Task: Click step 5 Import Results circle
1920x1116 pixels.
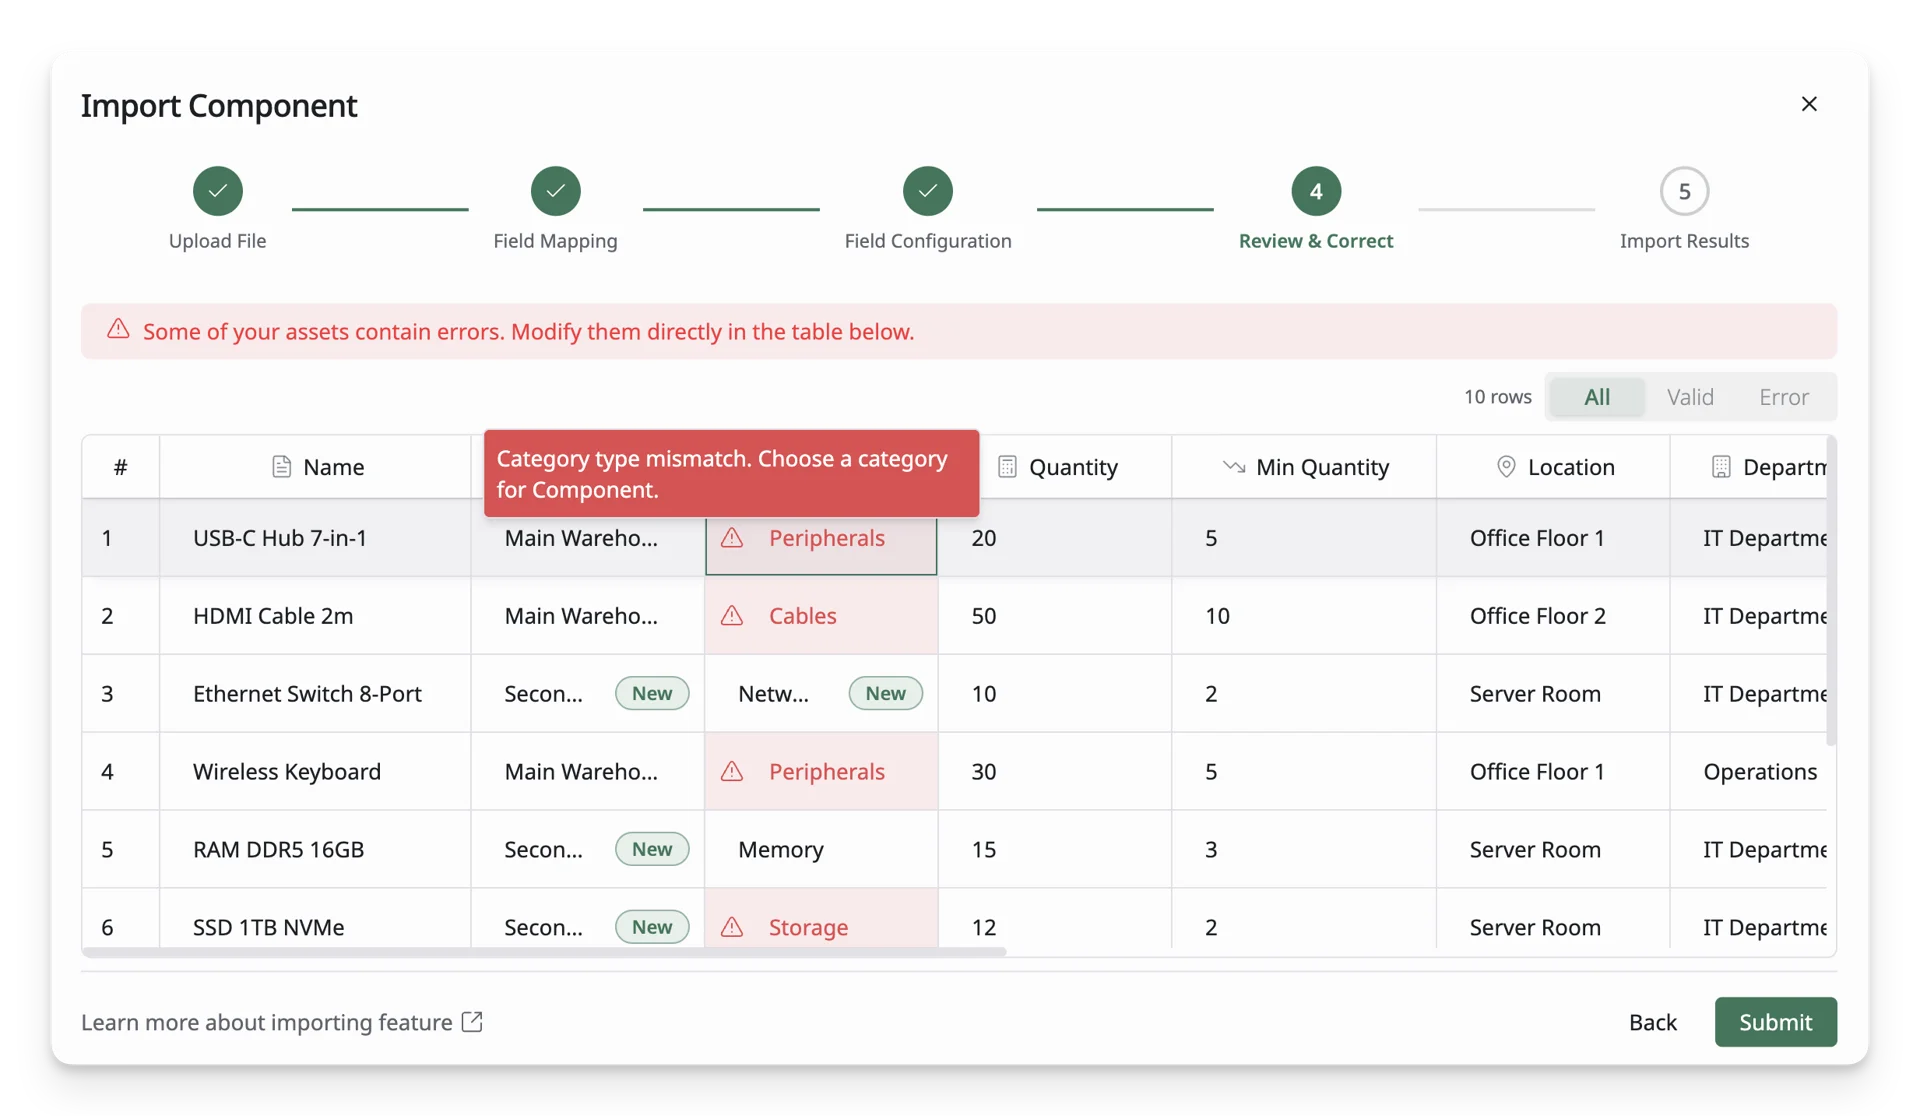Action: click(x=1685, y=191)
